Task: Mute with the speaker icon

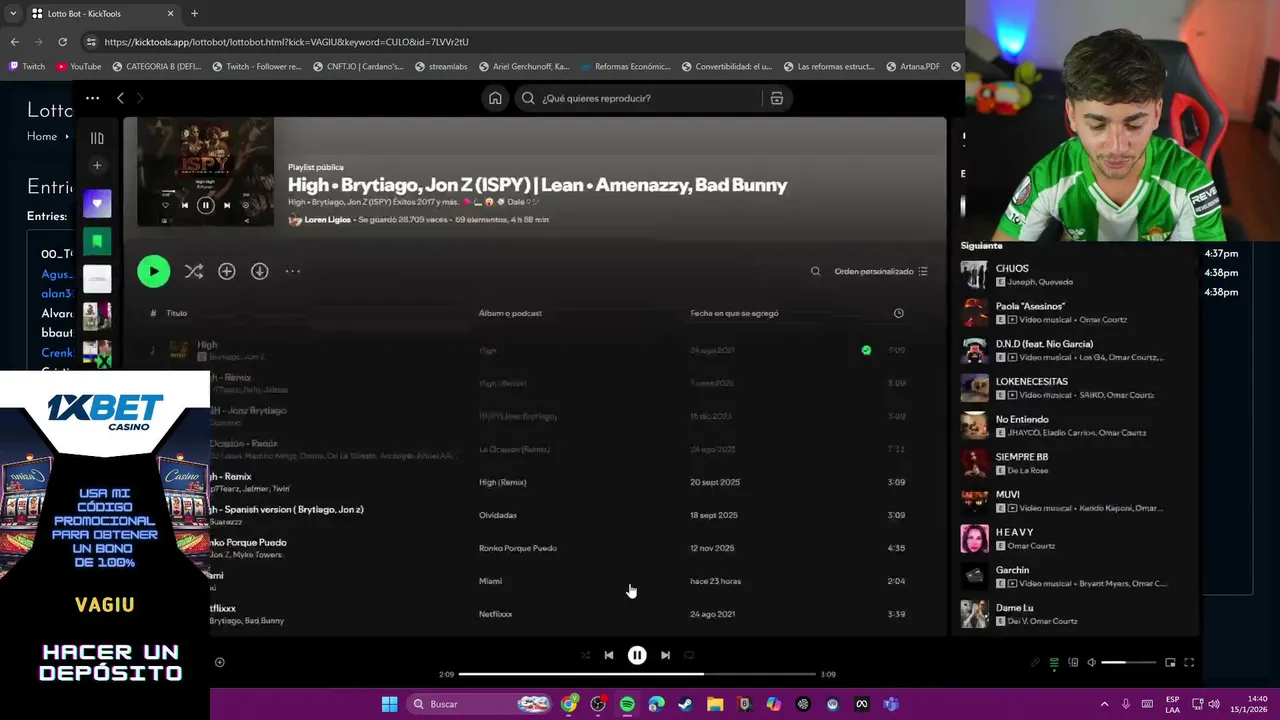Action: 1091,662
